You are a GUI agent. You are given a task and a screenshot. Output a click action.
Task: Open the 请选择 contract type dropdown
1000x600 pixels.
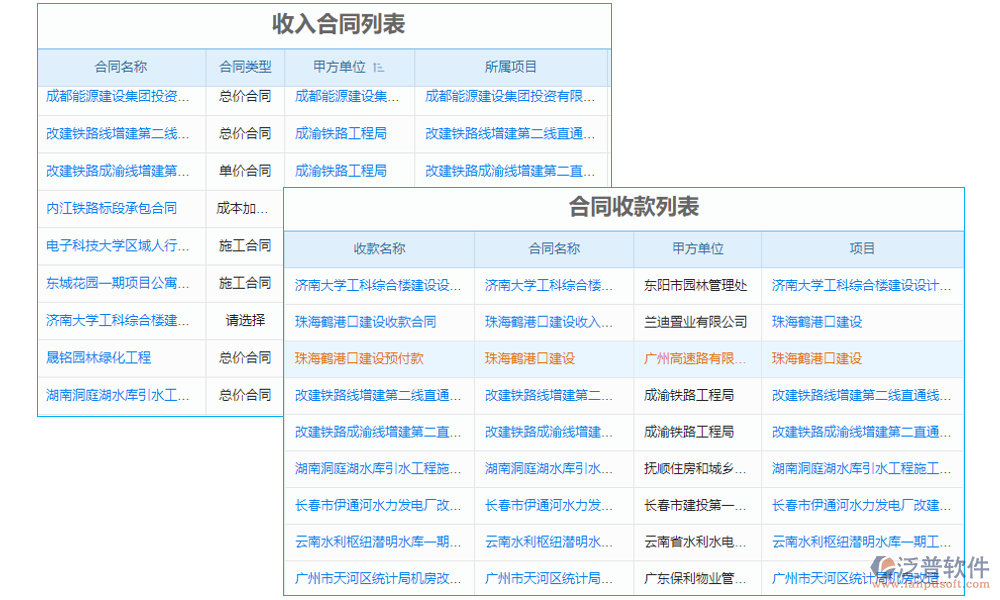[x=245, y=321]
